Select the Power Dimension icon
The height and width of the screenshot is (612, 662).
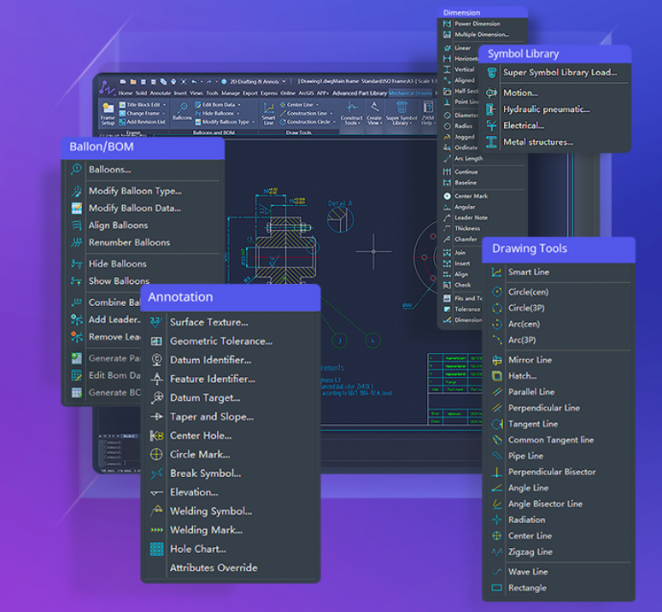[x=446, y=23]
